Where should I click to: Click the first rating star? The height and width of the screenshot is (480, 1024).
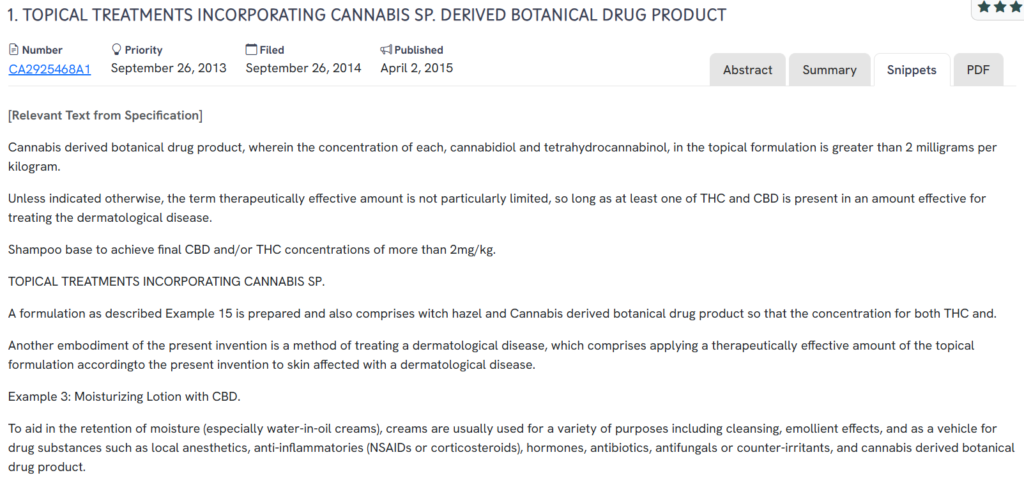pyautogui.click(x=986, y=7)
